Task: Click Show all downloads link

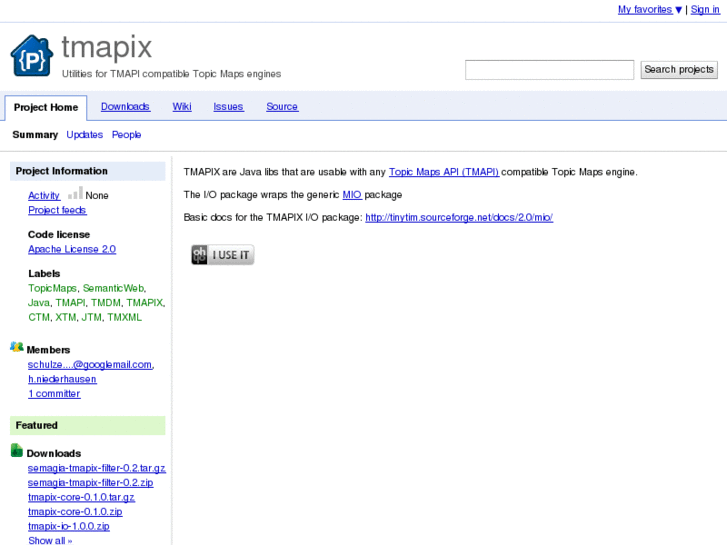Action: tap(50, 540)
